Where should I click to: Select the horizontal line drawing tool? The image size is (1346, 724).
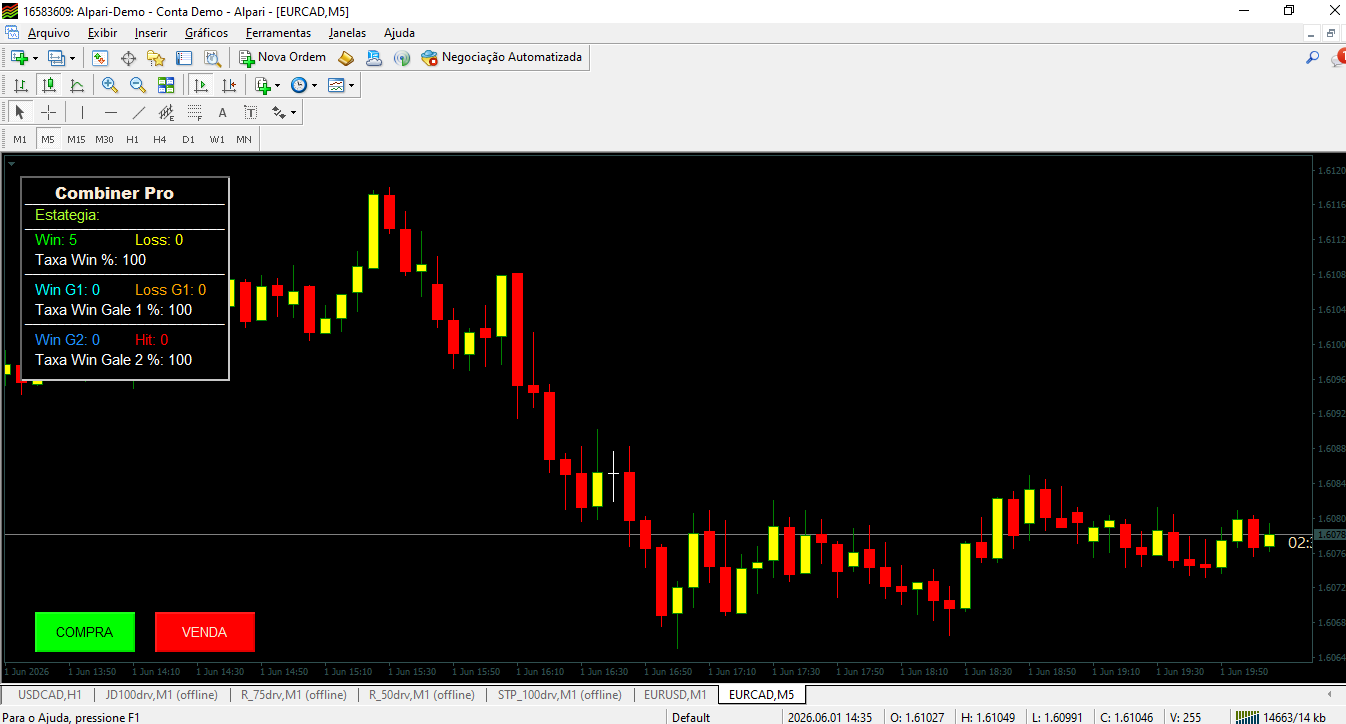(x=110, y=112)
